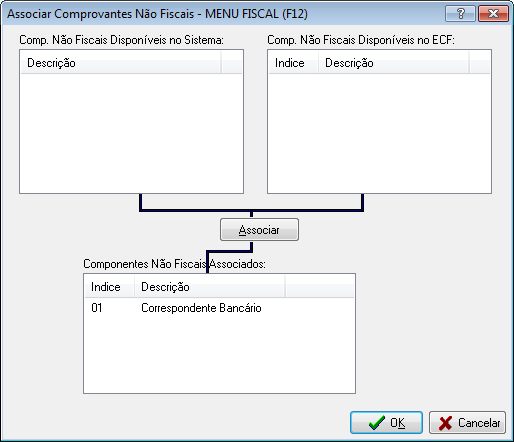514x442 pixels.
Task: Click the red X icon on Cancelar
Action: tap(446, 423)
